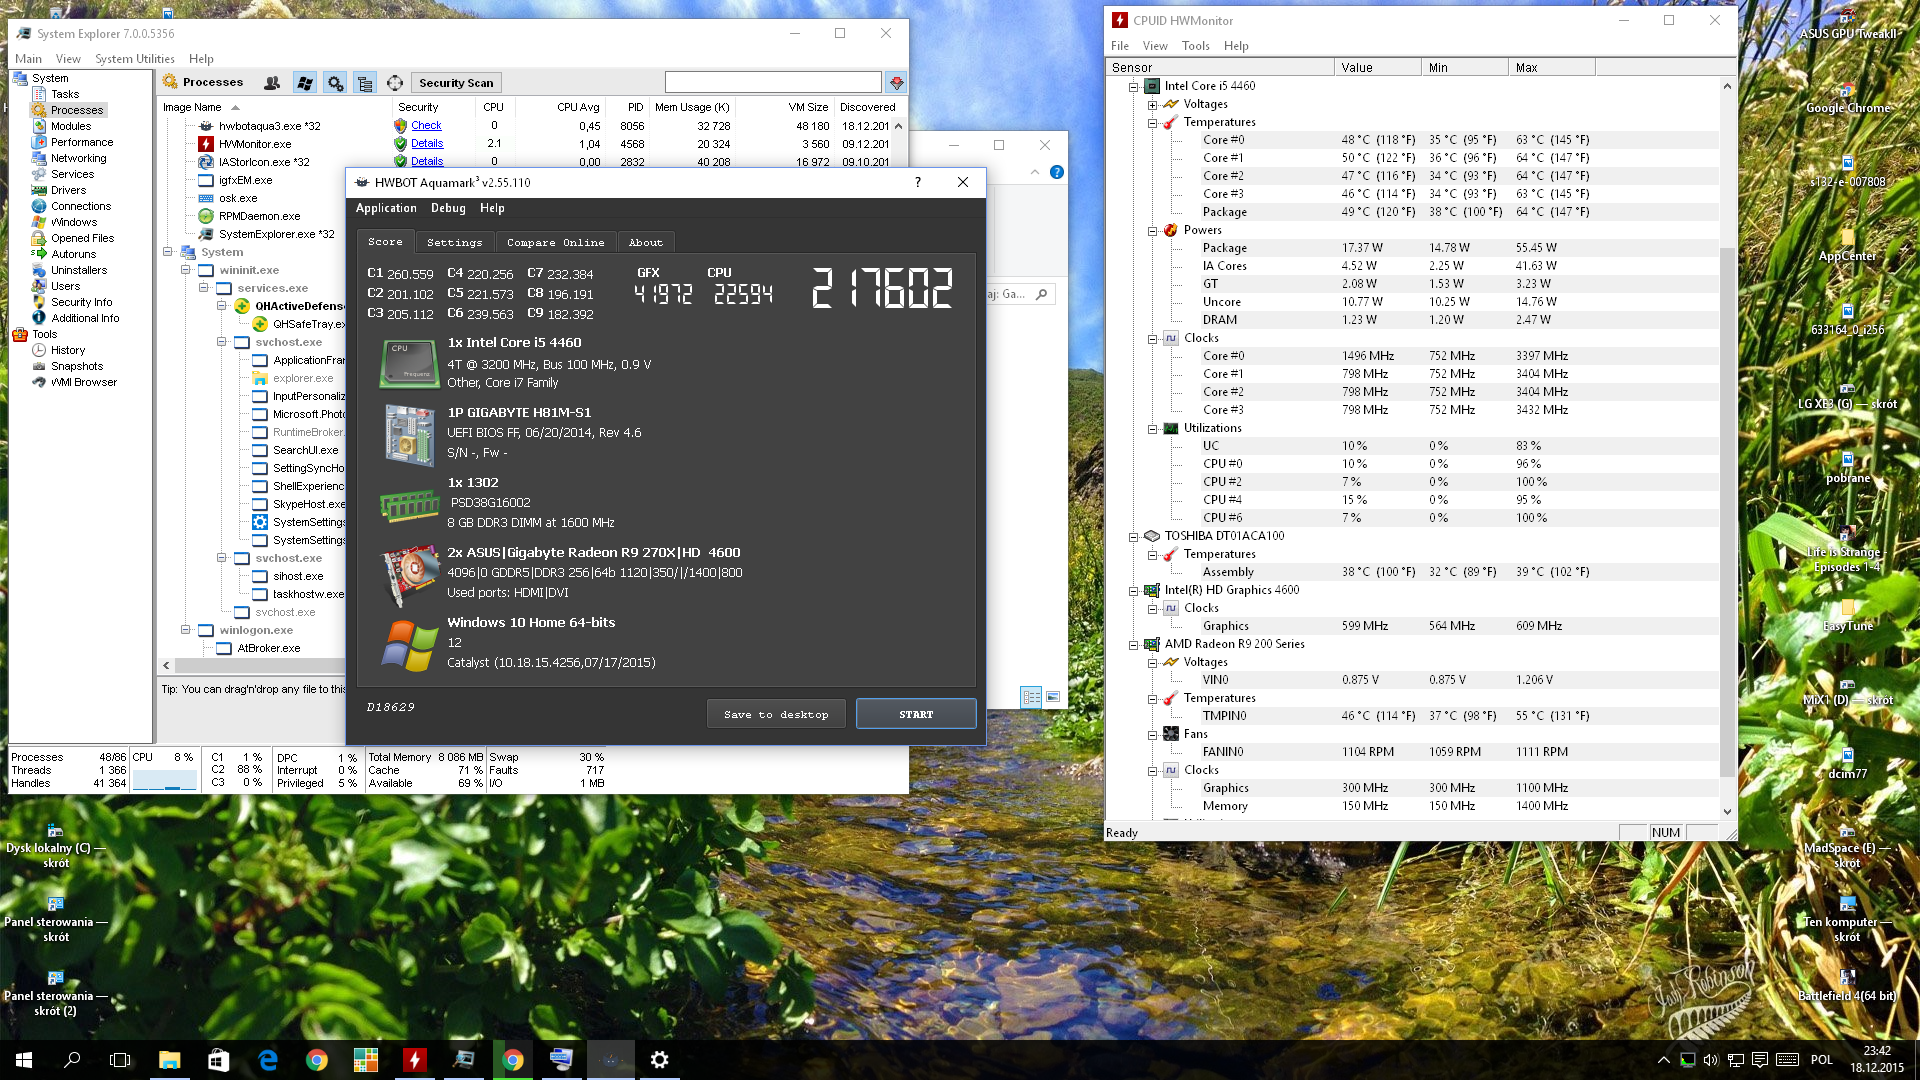Toggle the services gears toolbar icon in System Explorer

[x=336, y=83]
